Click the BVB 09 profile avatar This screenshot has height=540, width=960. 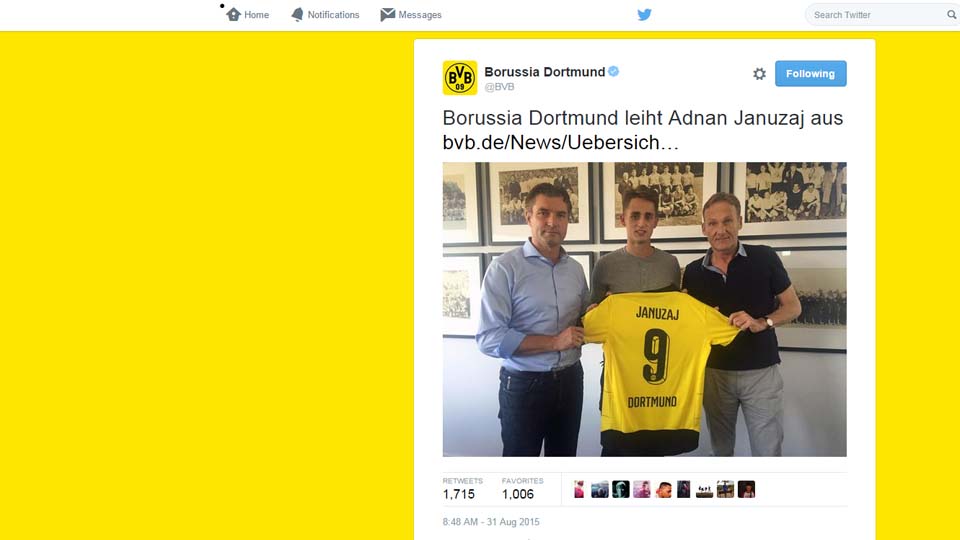point(460,78)
